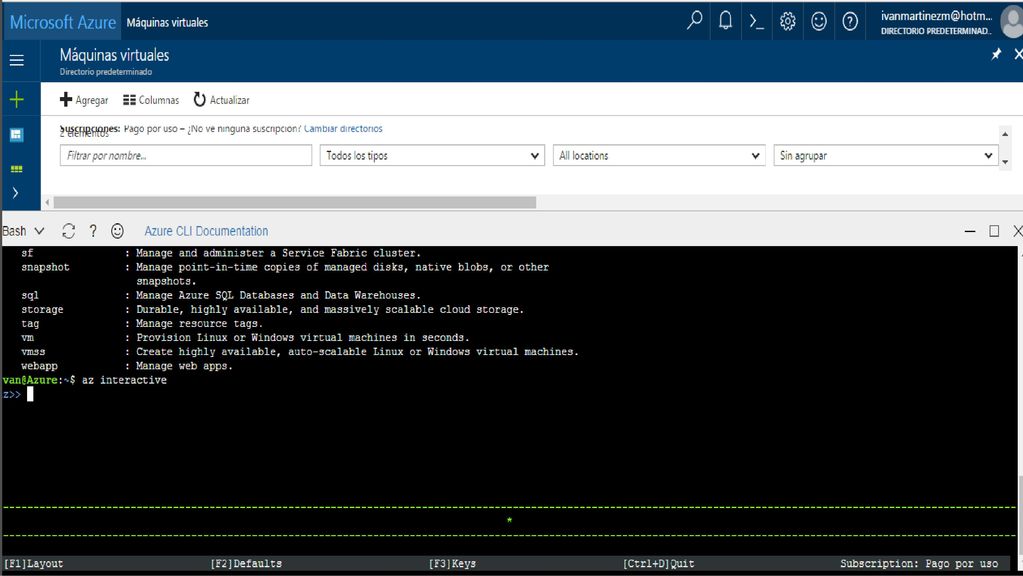Open Cloud Shell help question mark
The width and height of the screenshot is (1023, 576).
(x=93, y=231)
